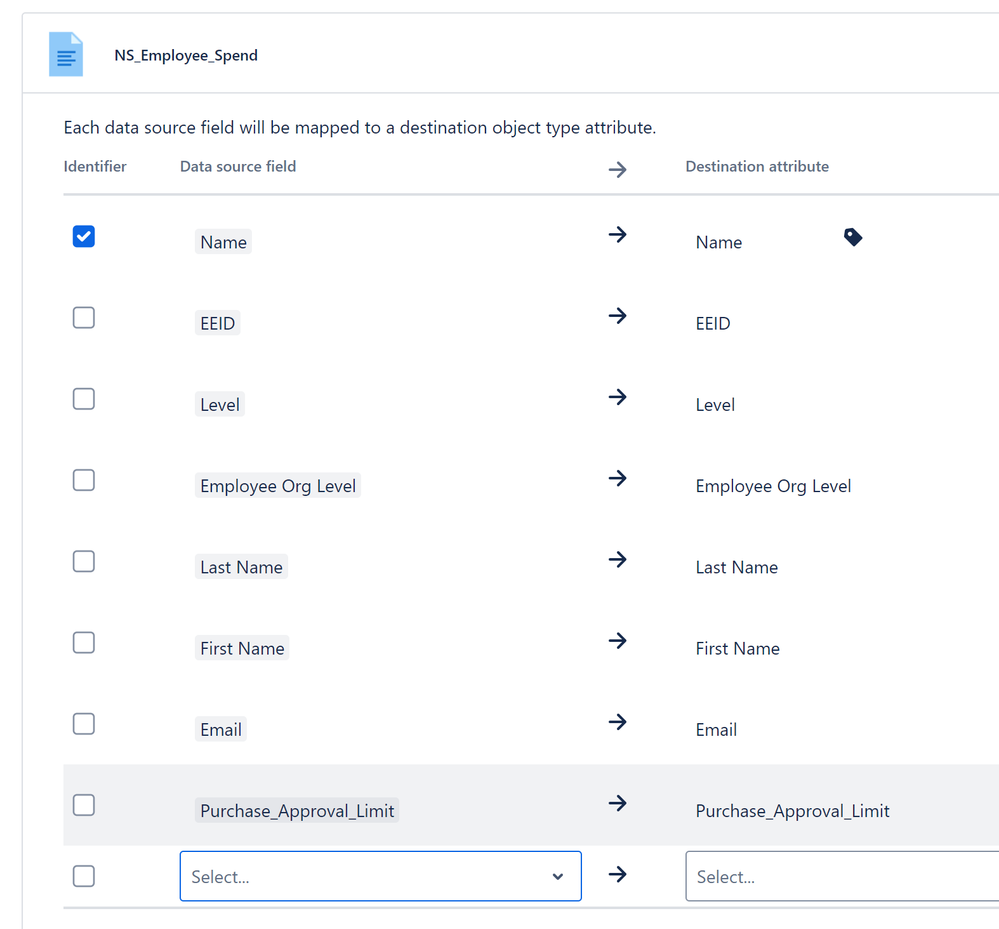Viewport: 999px width, 929px height.
Task: Enable the Email identifier checkbox
Action: point(84,724)
